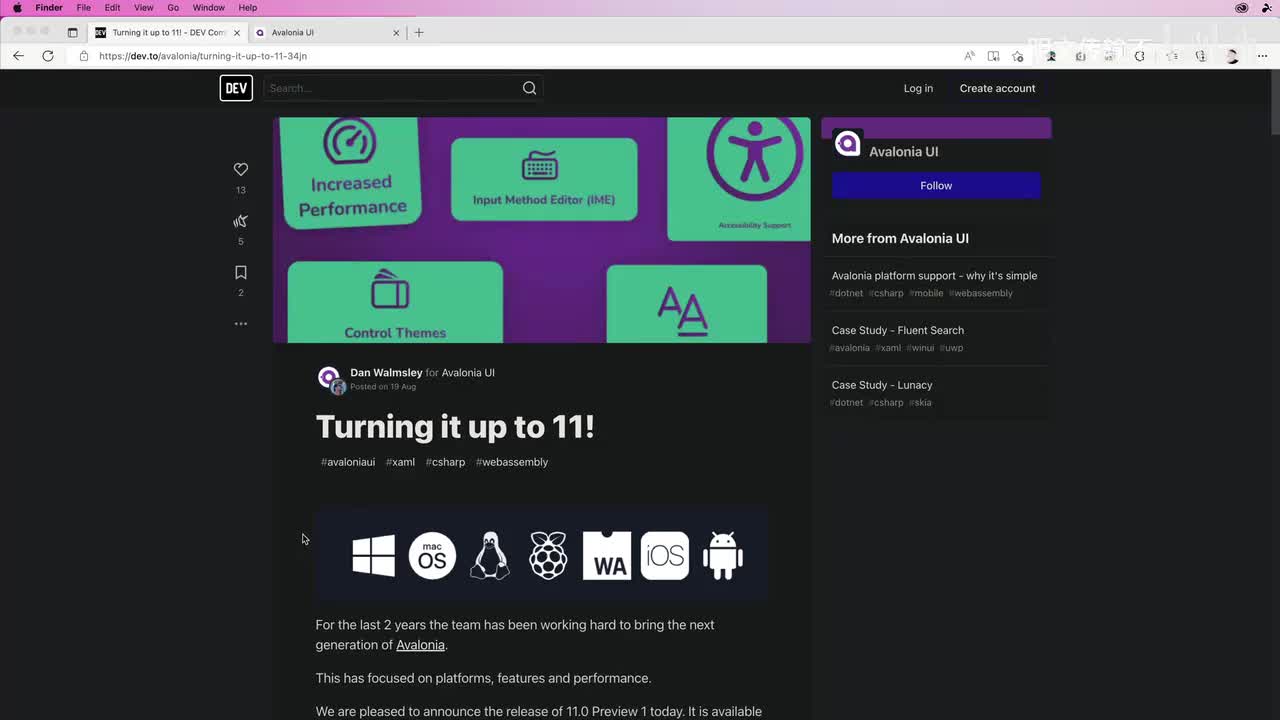1280x720 pixels.
Task: Open the #avaloniaui tag under the title
Action: coord(348,462)
